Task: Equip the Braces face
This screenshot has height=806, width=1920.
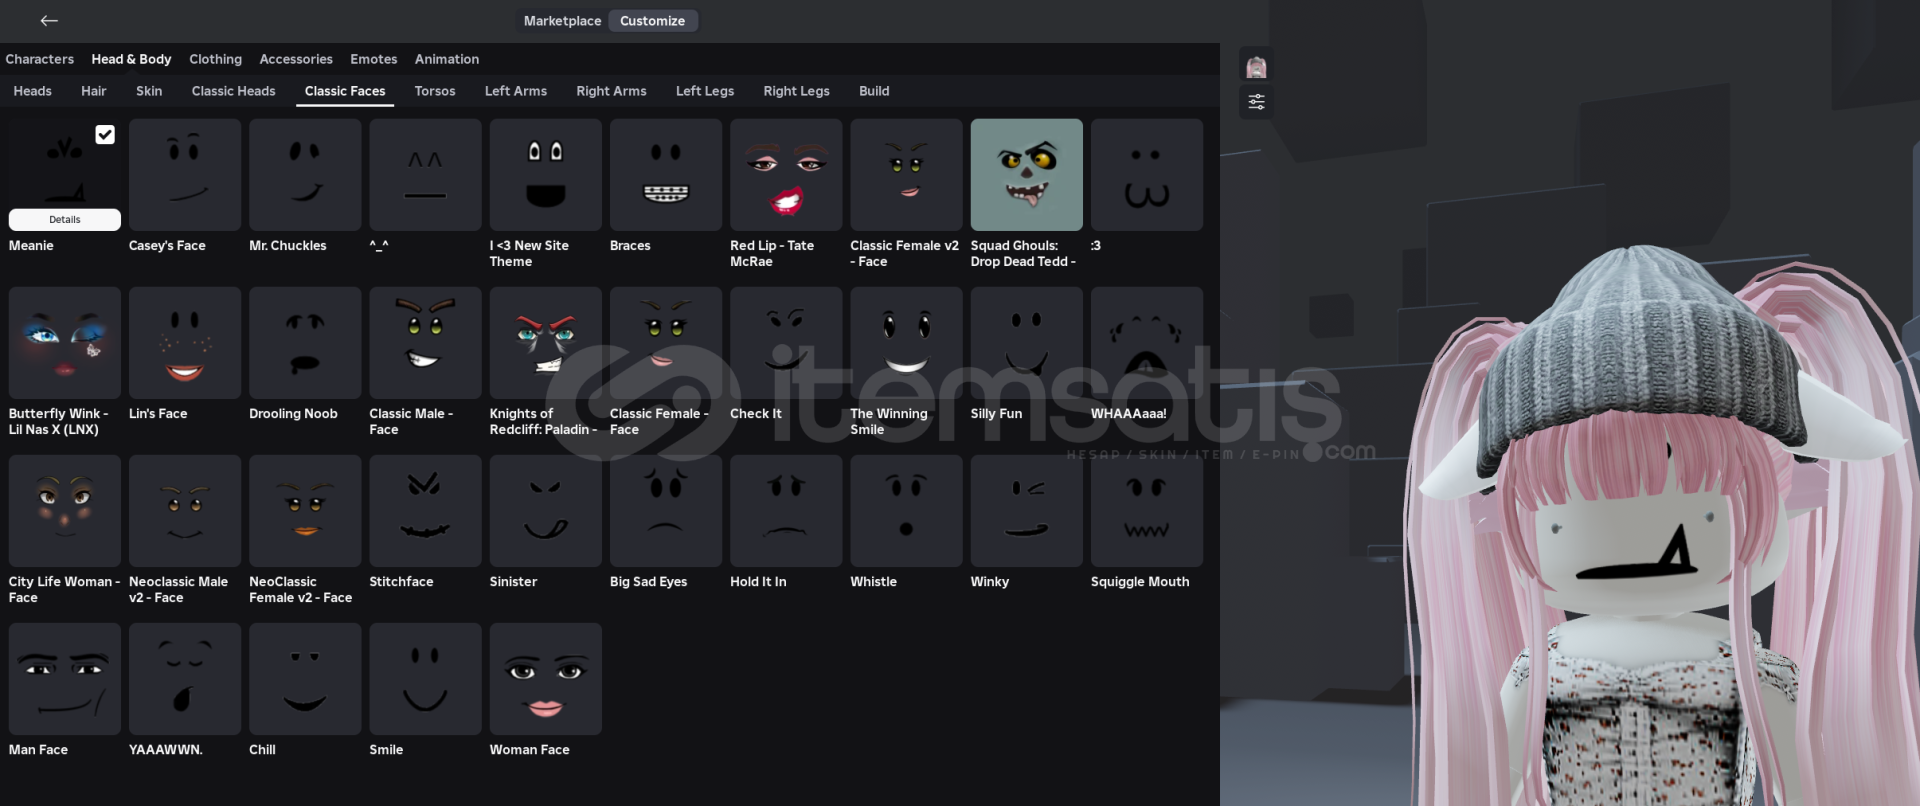Action: pyautogui.click(x=666, y=175)
